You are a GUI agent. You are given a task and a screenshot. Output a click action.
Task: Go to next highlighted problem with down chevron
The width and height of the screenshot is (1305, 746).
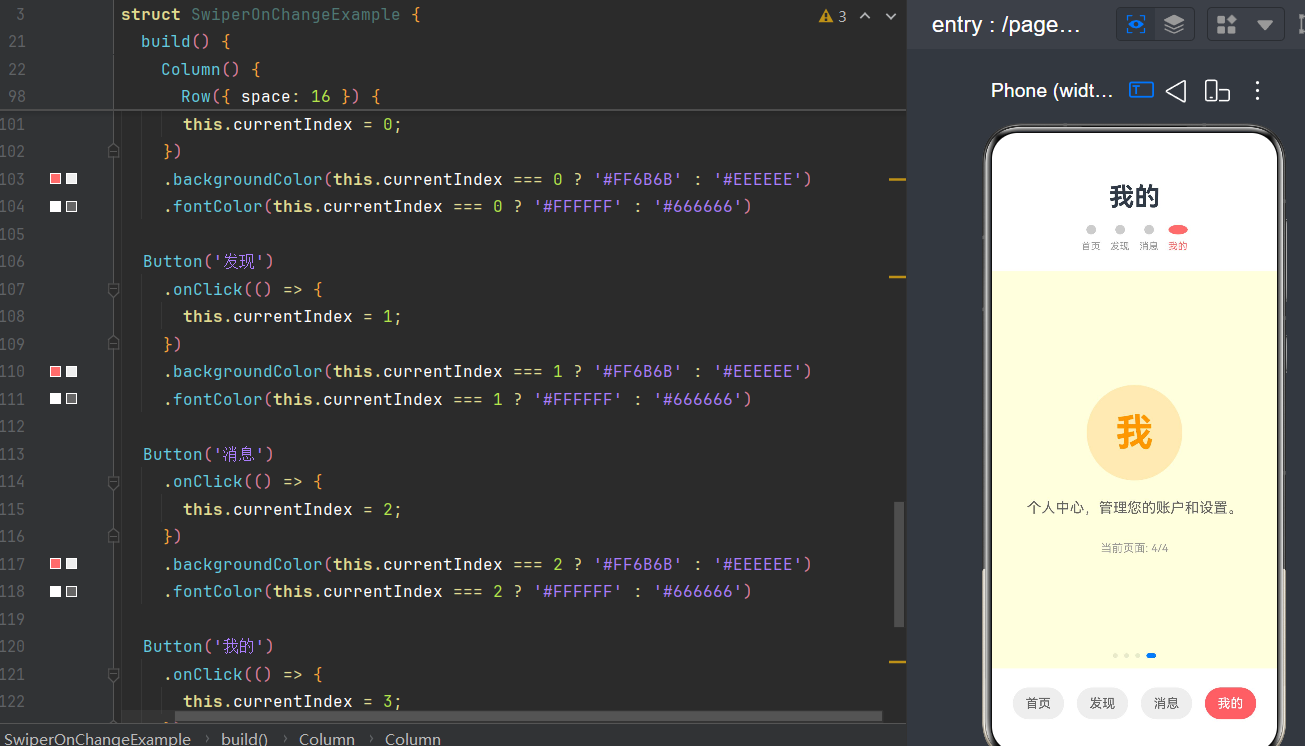[891, 16]
